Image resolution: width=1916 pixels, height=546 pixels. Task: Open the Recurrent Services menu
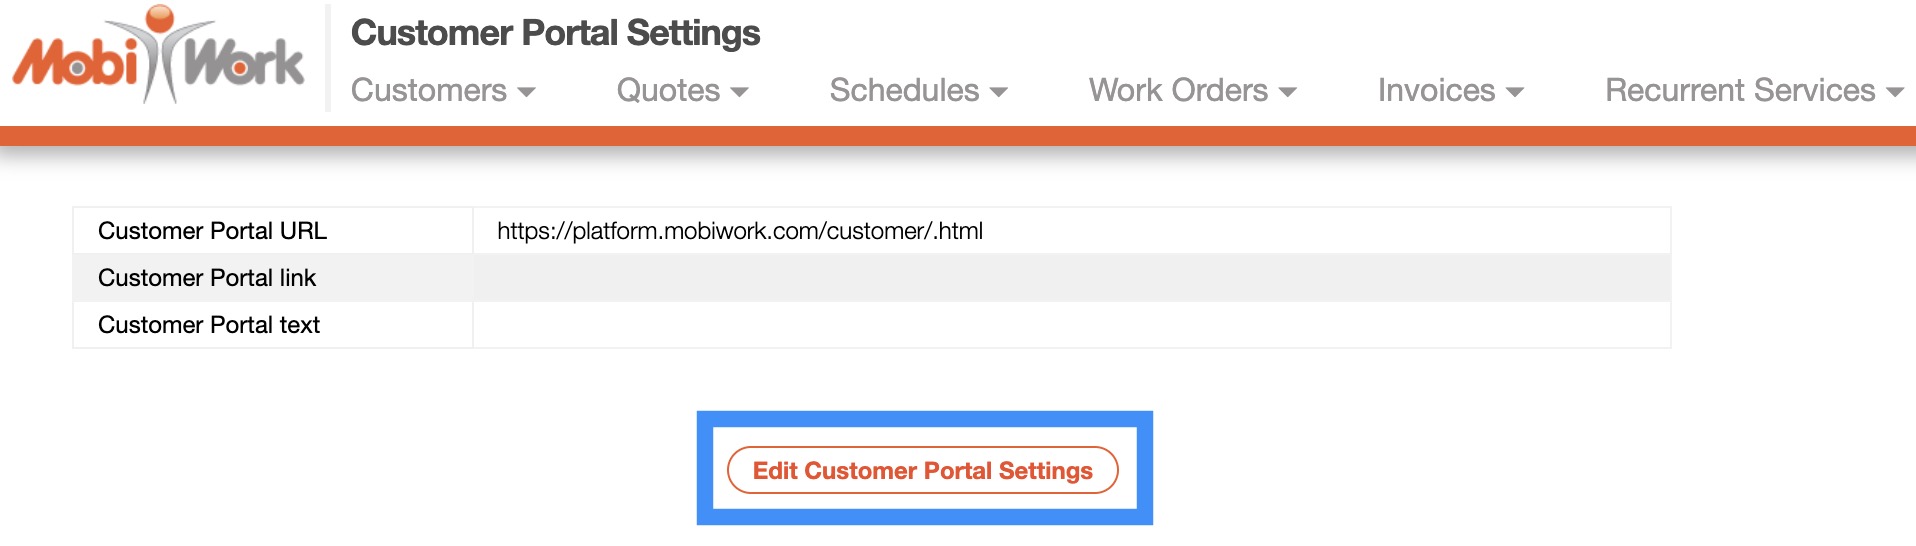point(1740,91)
